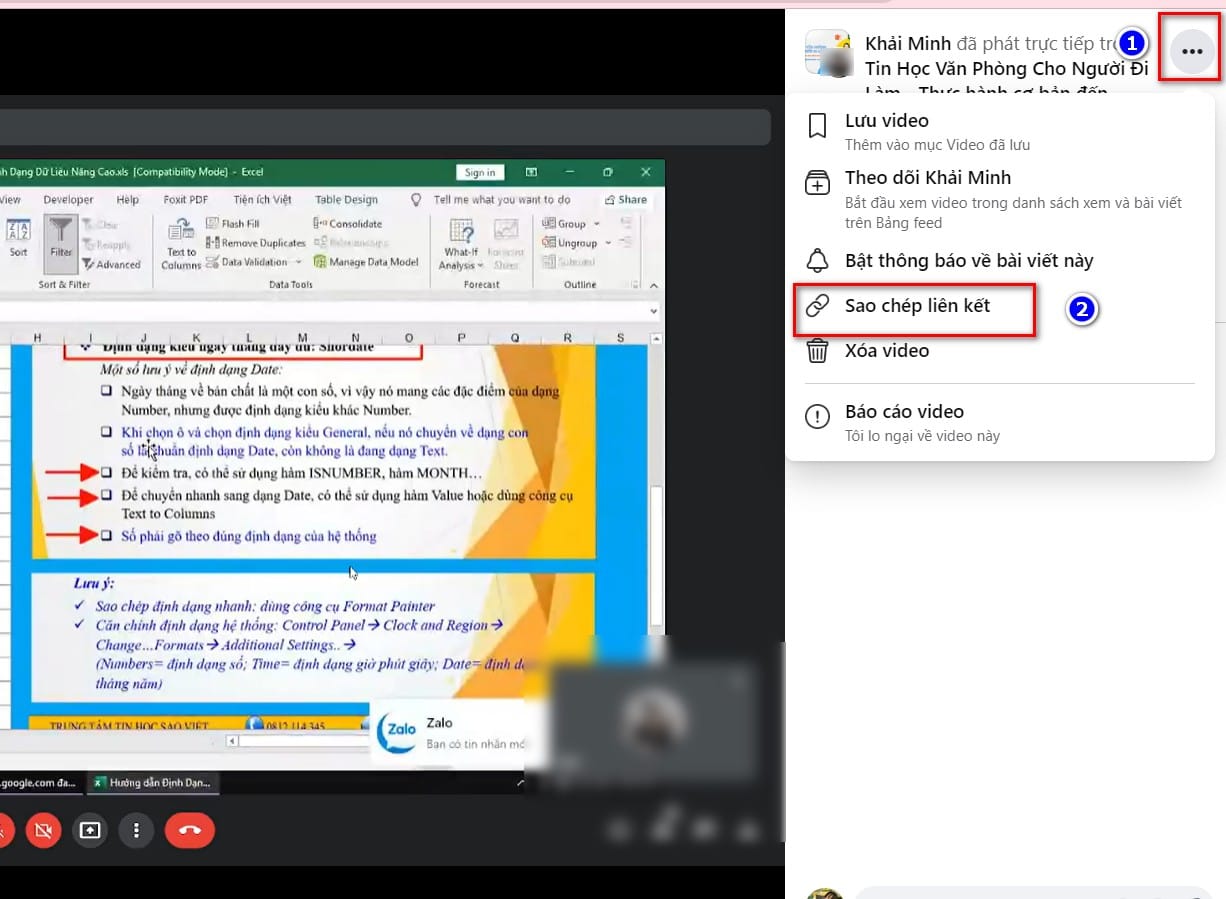
Task: Click the notification bell icon
Action: 817,261
